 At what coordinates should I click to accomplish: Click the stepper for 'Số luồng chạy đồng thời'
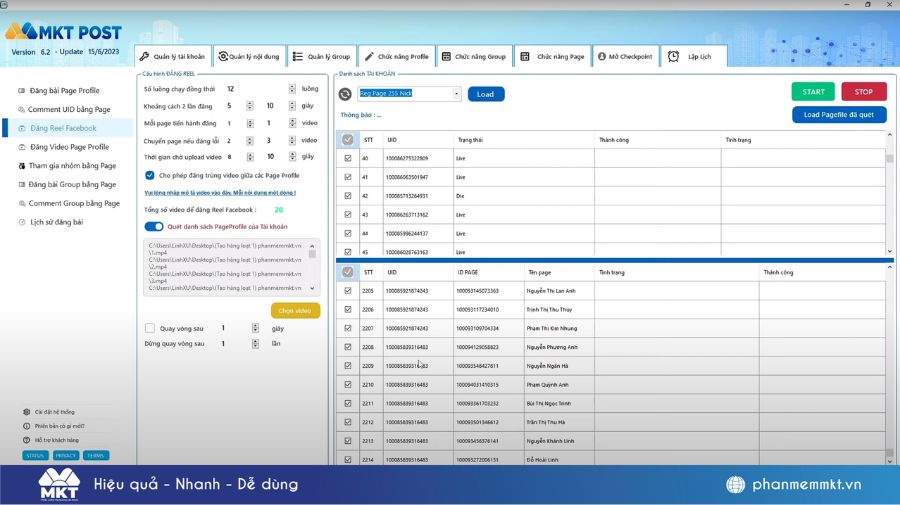(292, 89)
